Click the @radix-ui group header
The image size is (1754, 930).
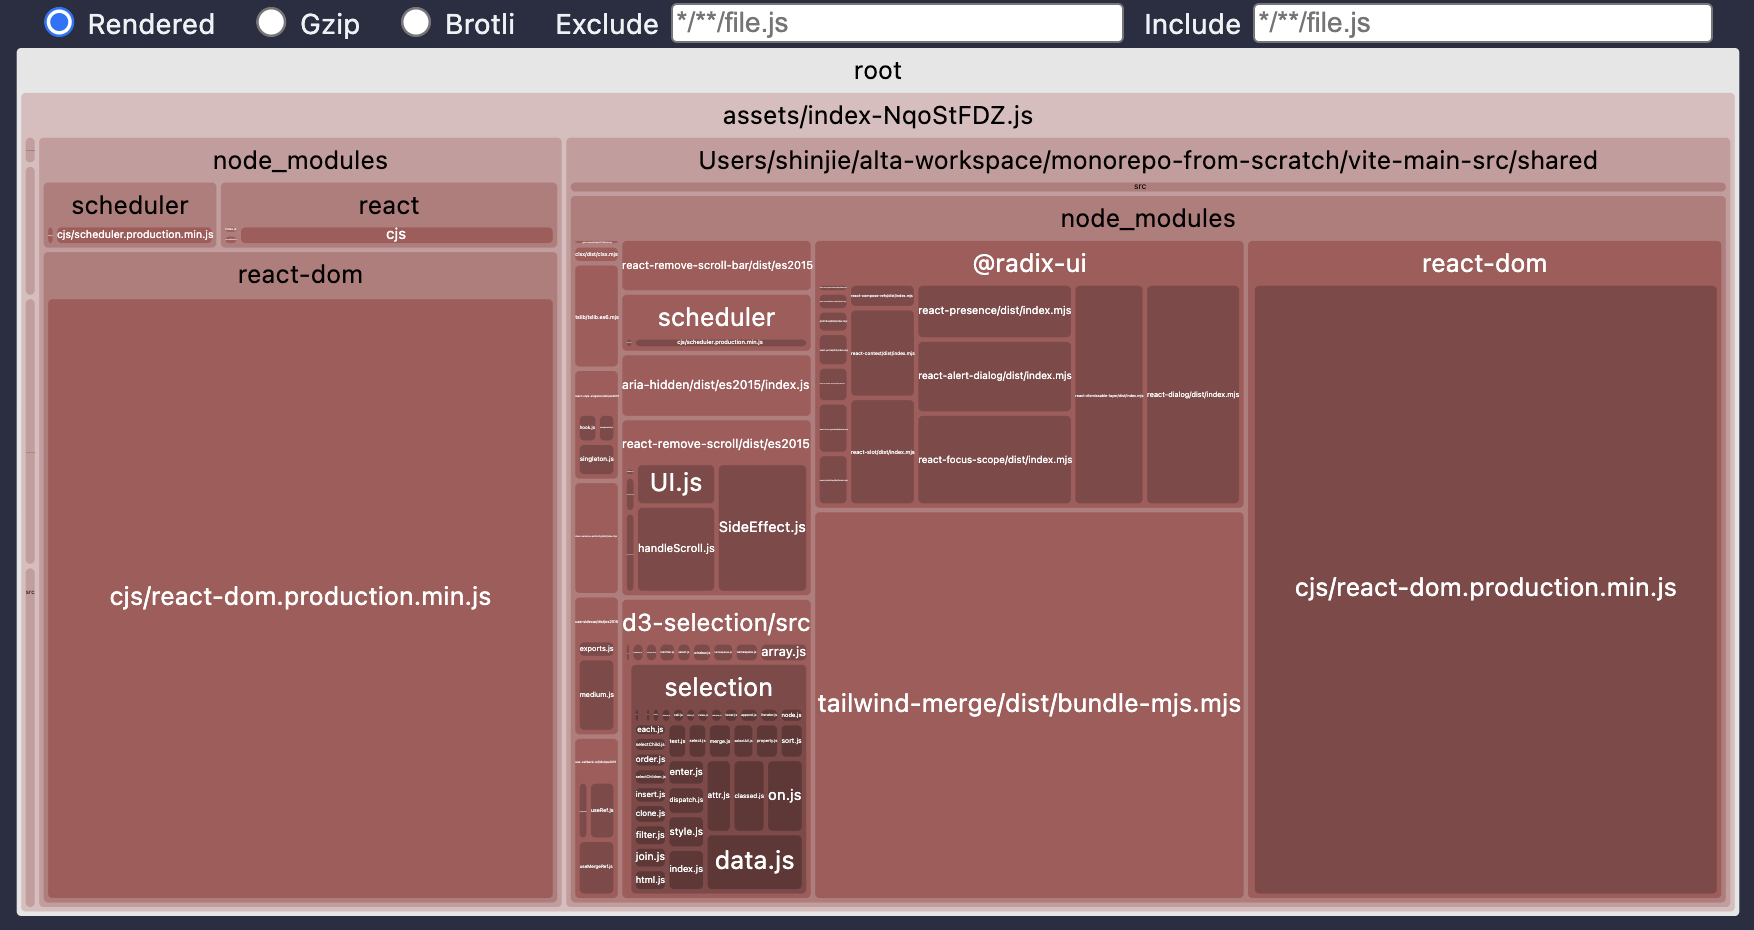click(x=1029, y=263)
